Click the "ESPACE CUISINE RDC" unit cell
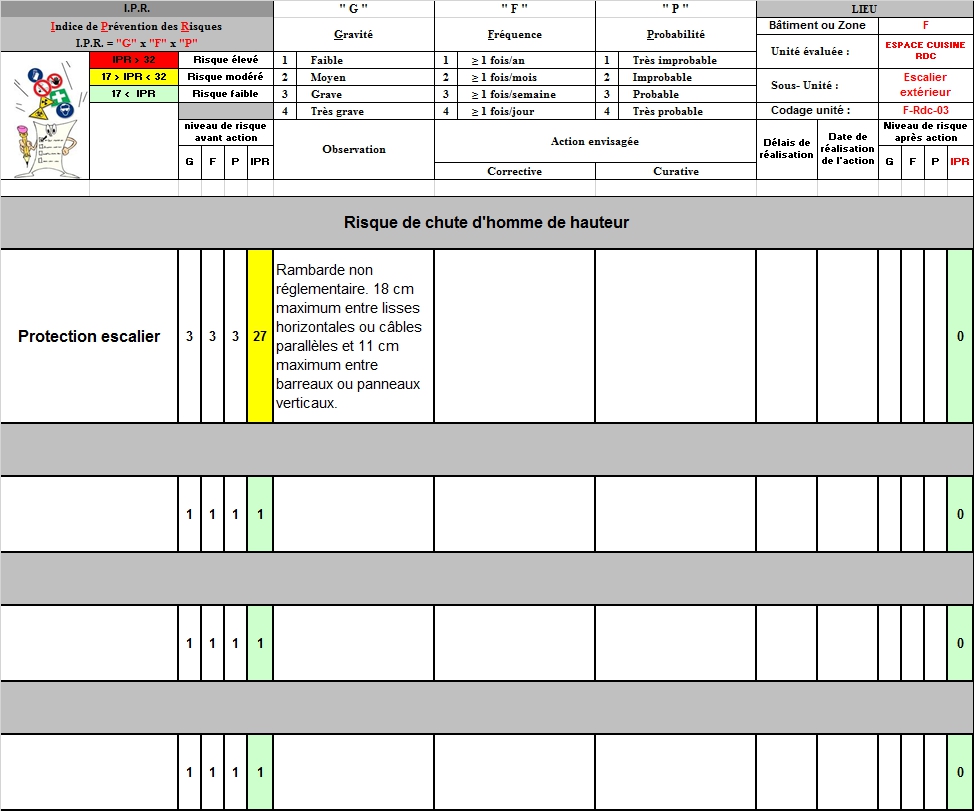 925,51
